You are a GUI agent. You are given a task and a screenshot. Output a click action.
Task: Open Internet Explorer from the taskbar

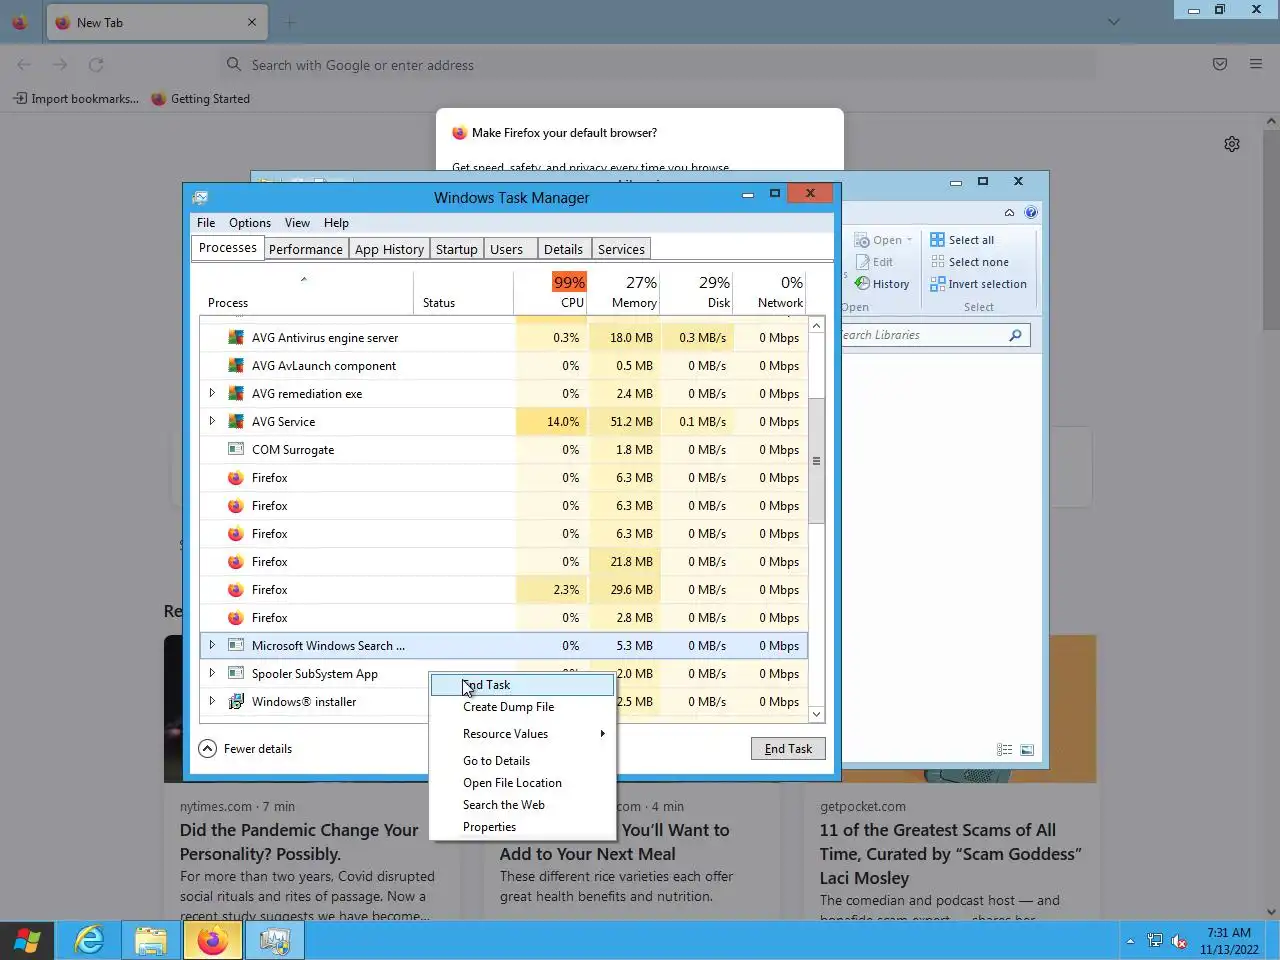coord(89,940)
